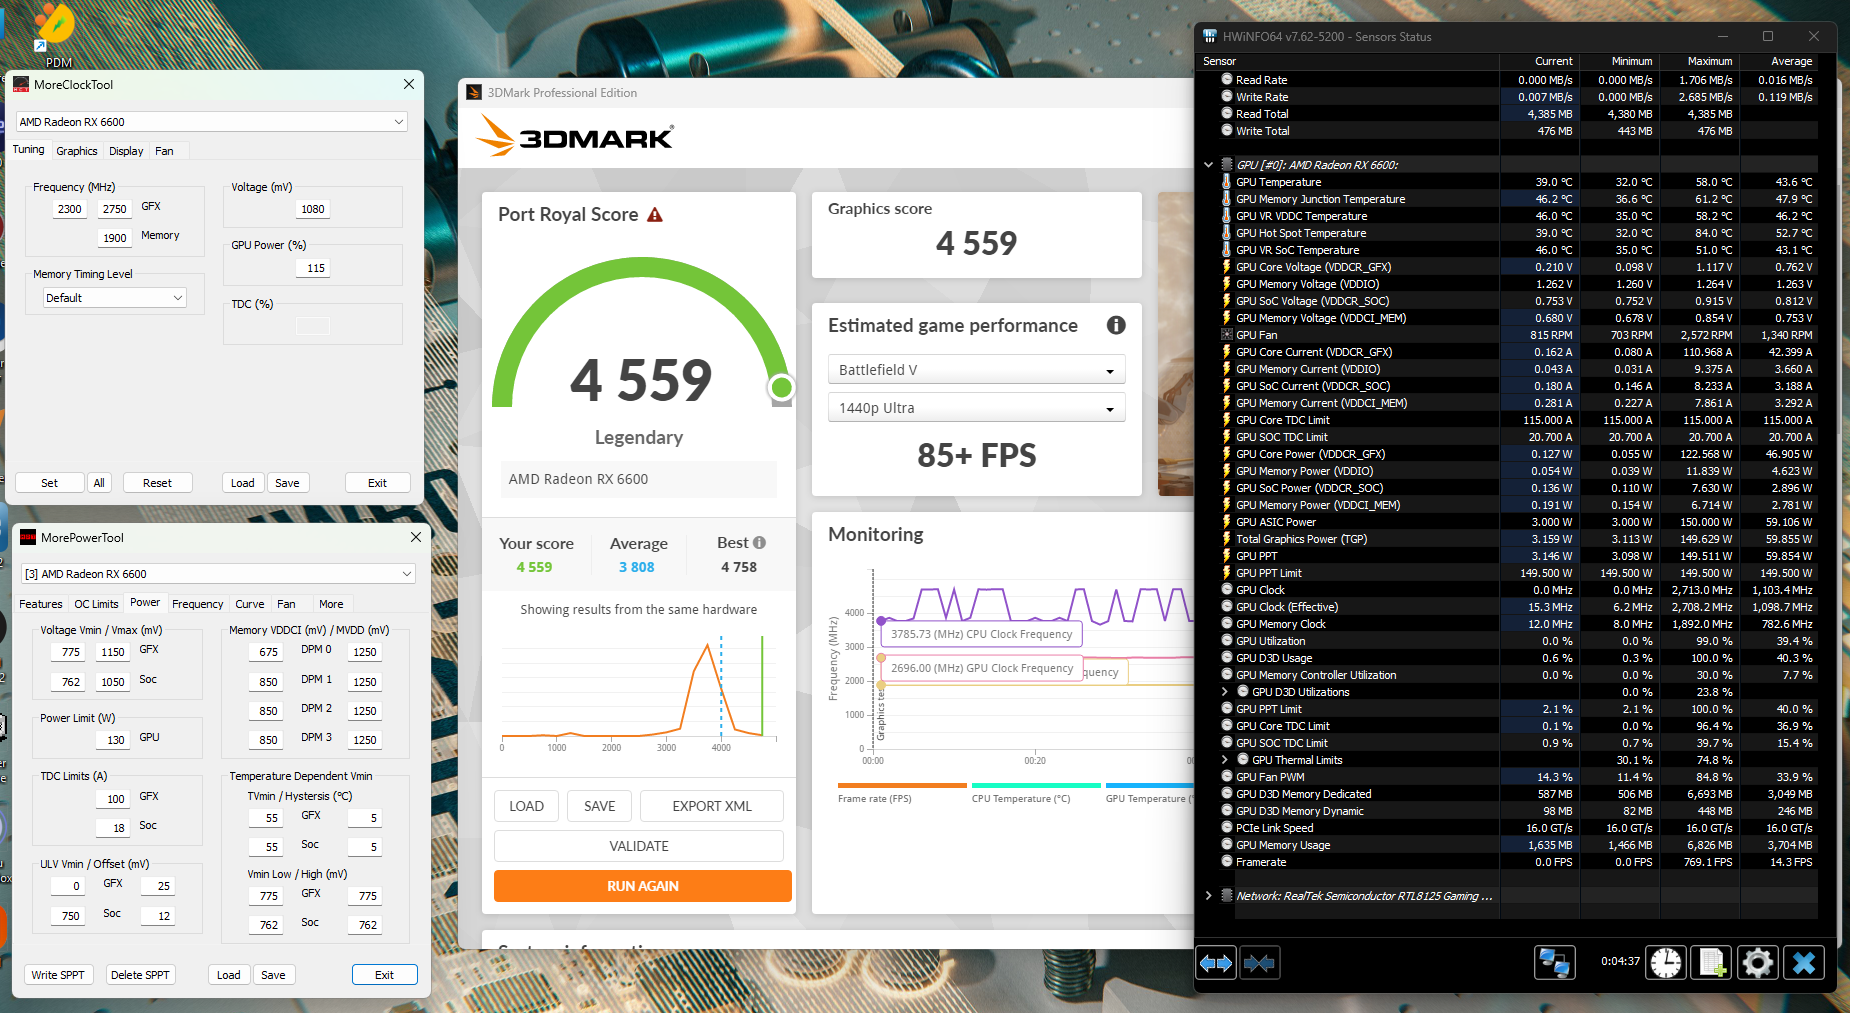Click the Estimated game performance info icon
The height and width of the screenshot is (1013, 1850).
(x=1116, y=325)
